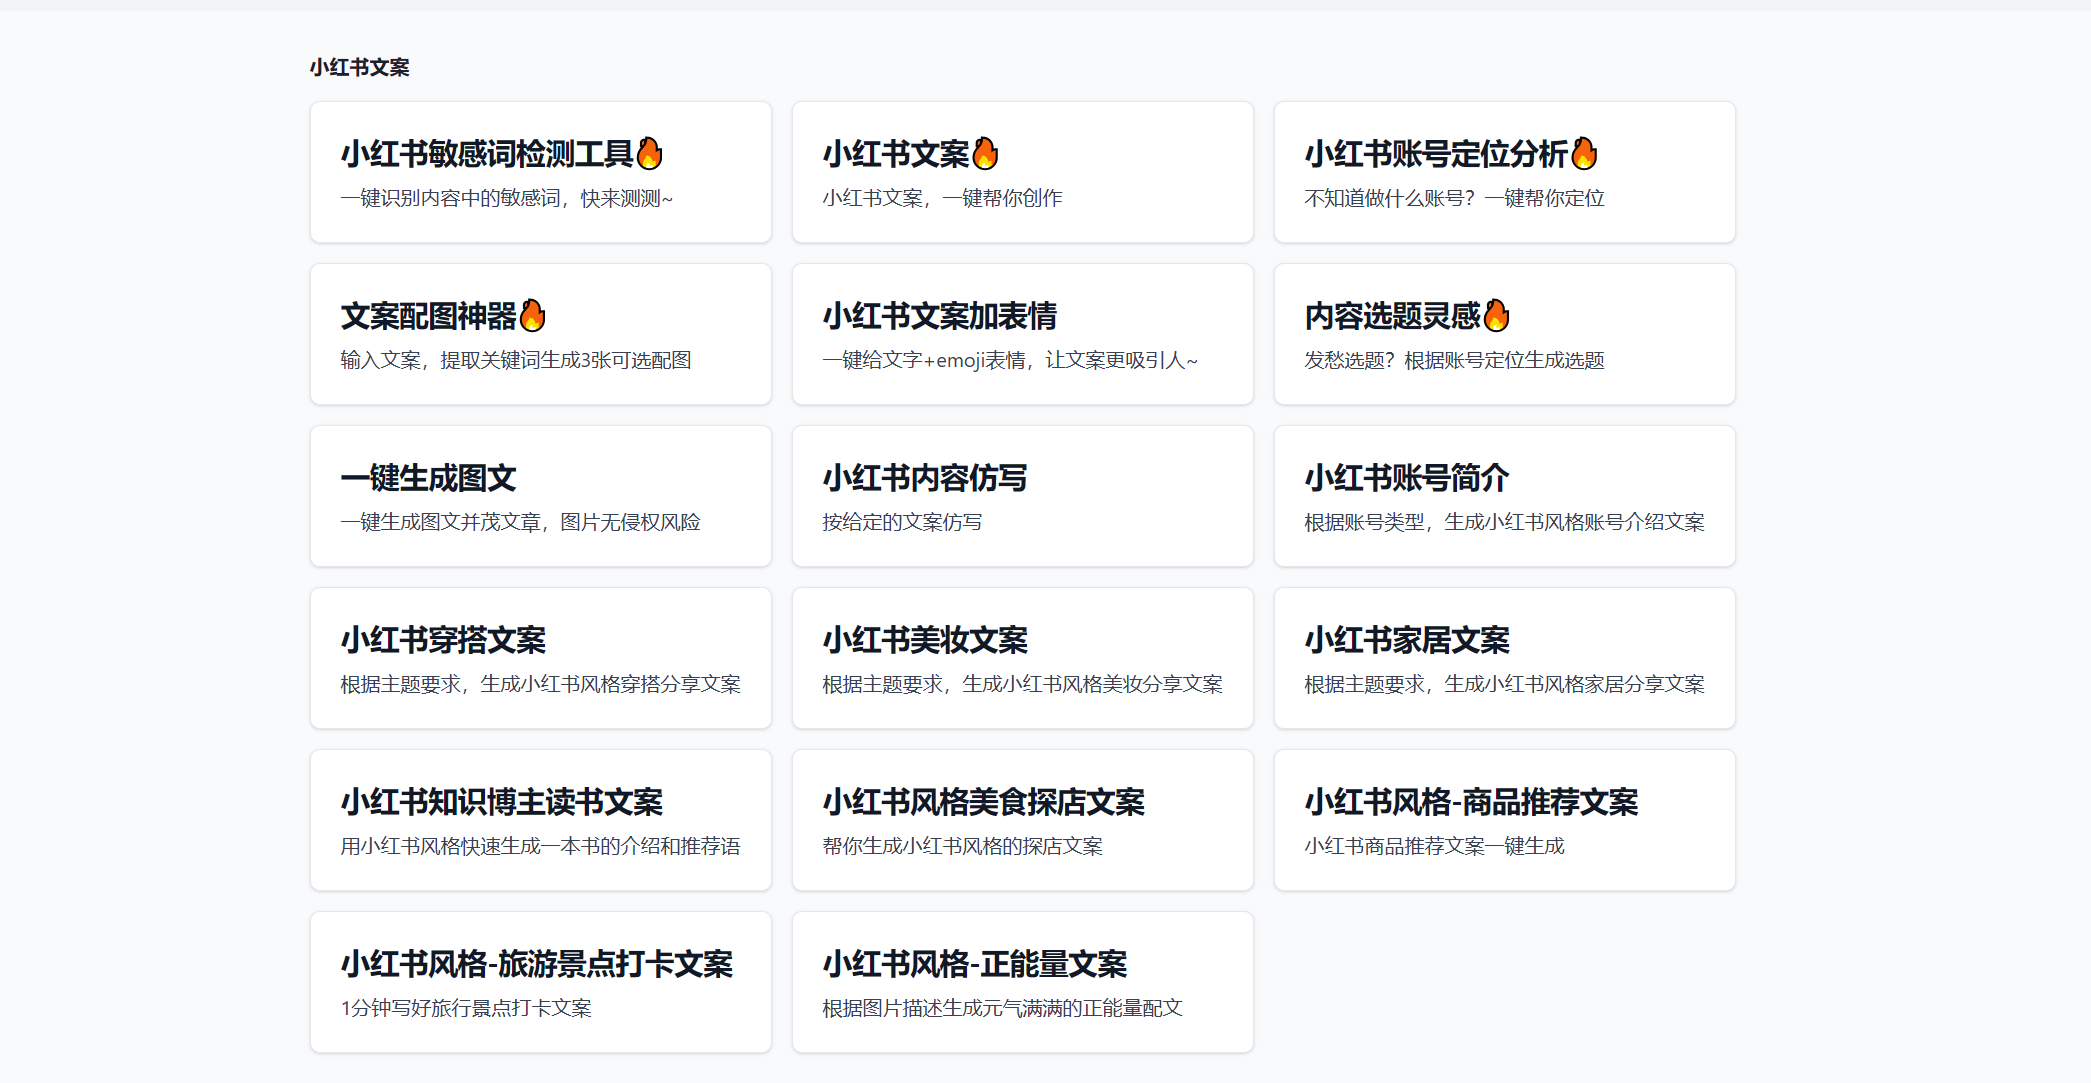Open the 小红书风格-旅游景点打卡文案 card
2091x1083 pixels.
click(540, 982)
